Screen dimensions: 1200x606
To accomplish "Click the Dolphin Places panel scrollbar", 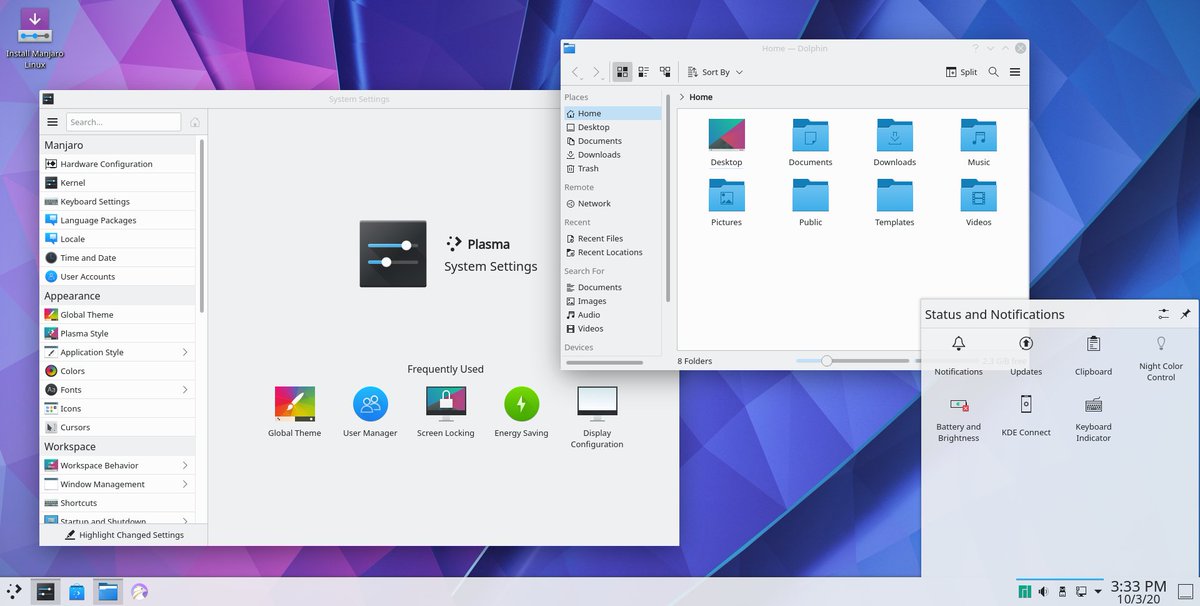I will click(667, 196).
